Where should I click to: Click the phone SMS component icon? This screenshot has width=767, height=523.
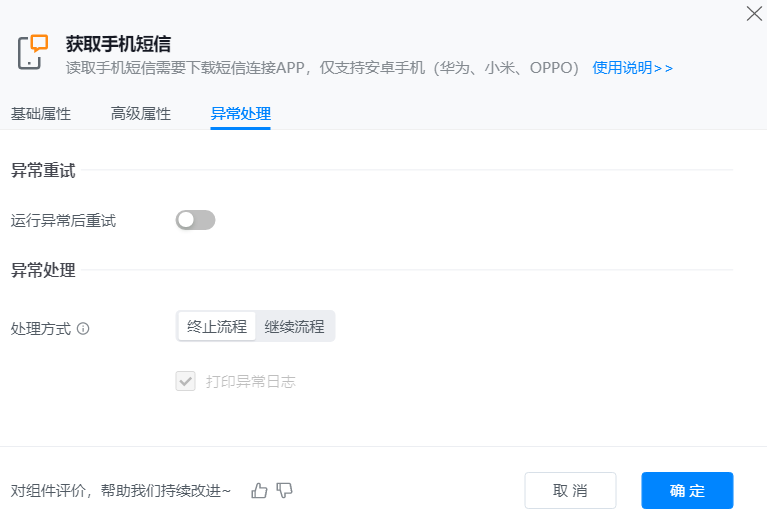(x=33, y=52)
